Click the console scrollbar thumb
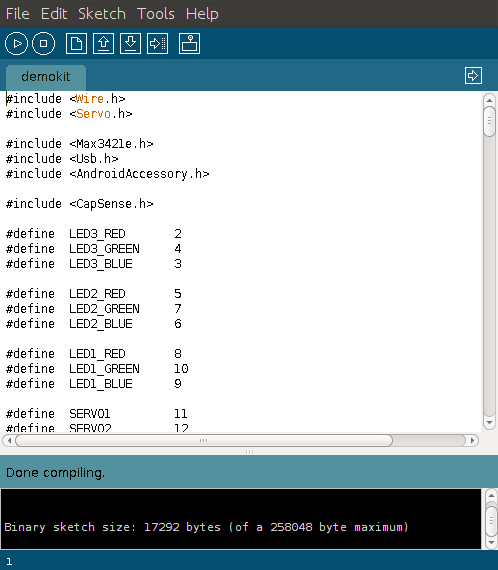The image size is (498, 570). point(491,521)
